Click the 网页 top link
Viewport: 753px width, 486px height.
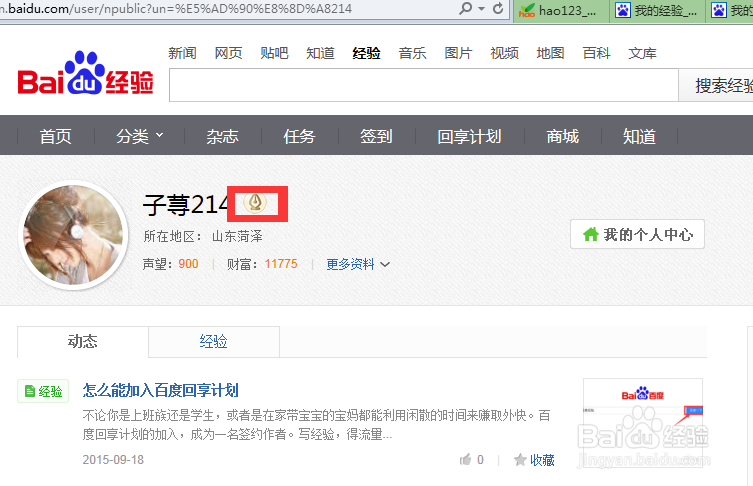tap(229, 53)
